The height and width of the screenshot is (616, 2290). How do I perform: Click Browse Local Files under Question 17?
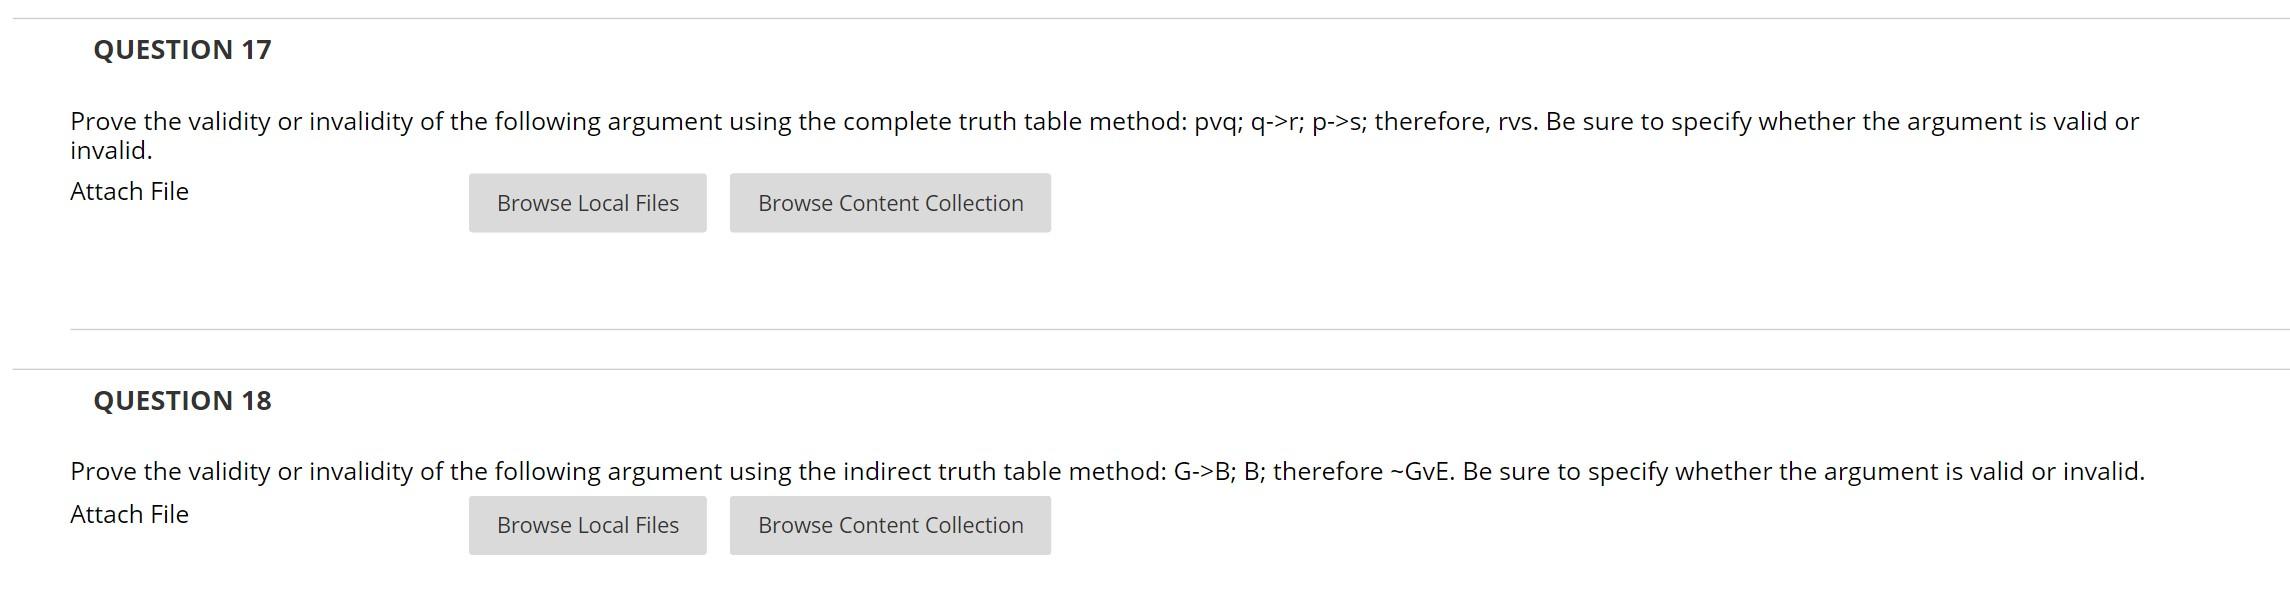click(x=586, y=202)
